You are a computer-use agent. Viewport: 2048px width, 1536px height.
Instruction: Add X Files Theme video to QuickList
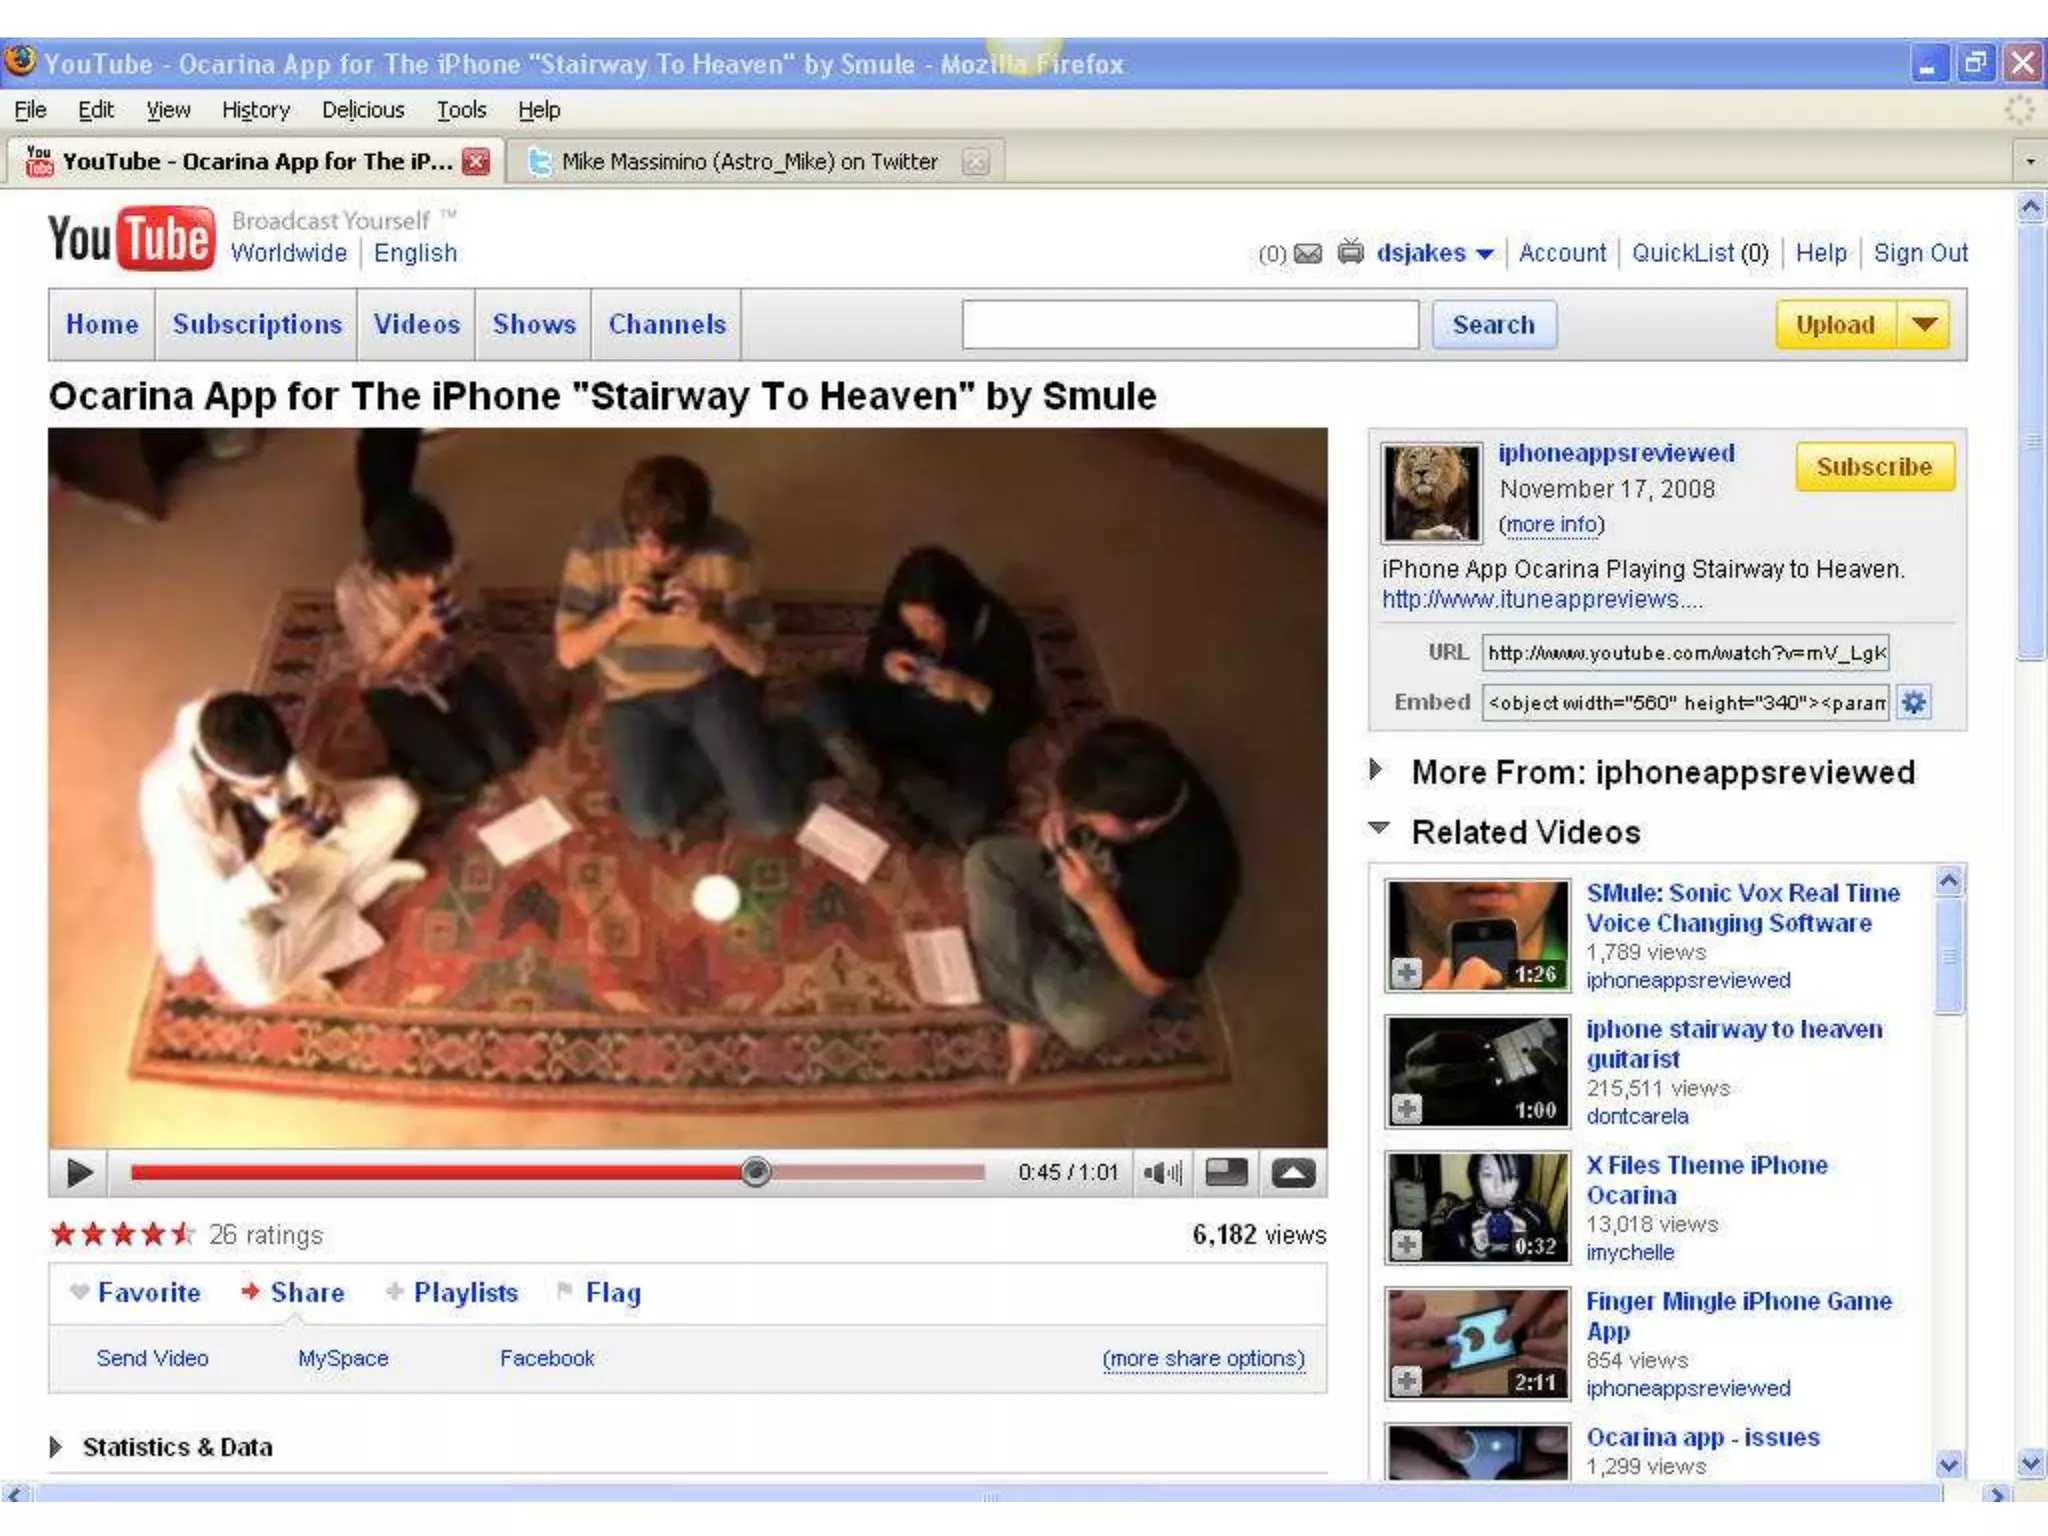(1407, 1244)
